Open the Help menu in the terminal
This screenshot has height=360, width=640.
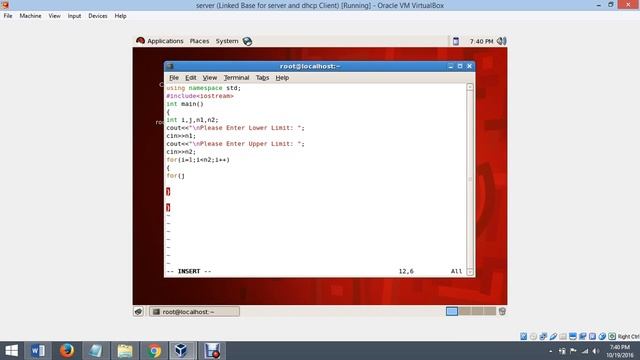pyautogui.click(x=282, y=78)
